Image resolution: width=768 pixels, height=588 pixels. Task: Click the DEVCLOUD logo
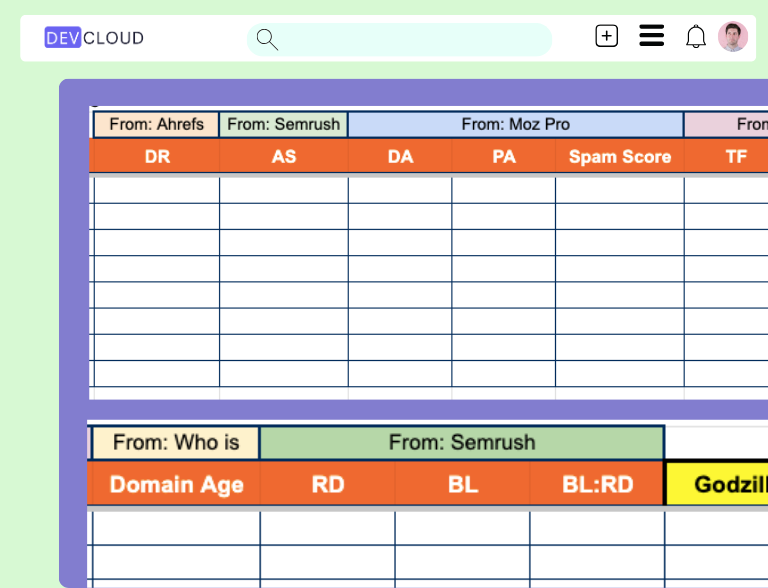coord(94,38)
